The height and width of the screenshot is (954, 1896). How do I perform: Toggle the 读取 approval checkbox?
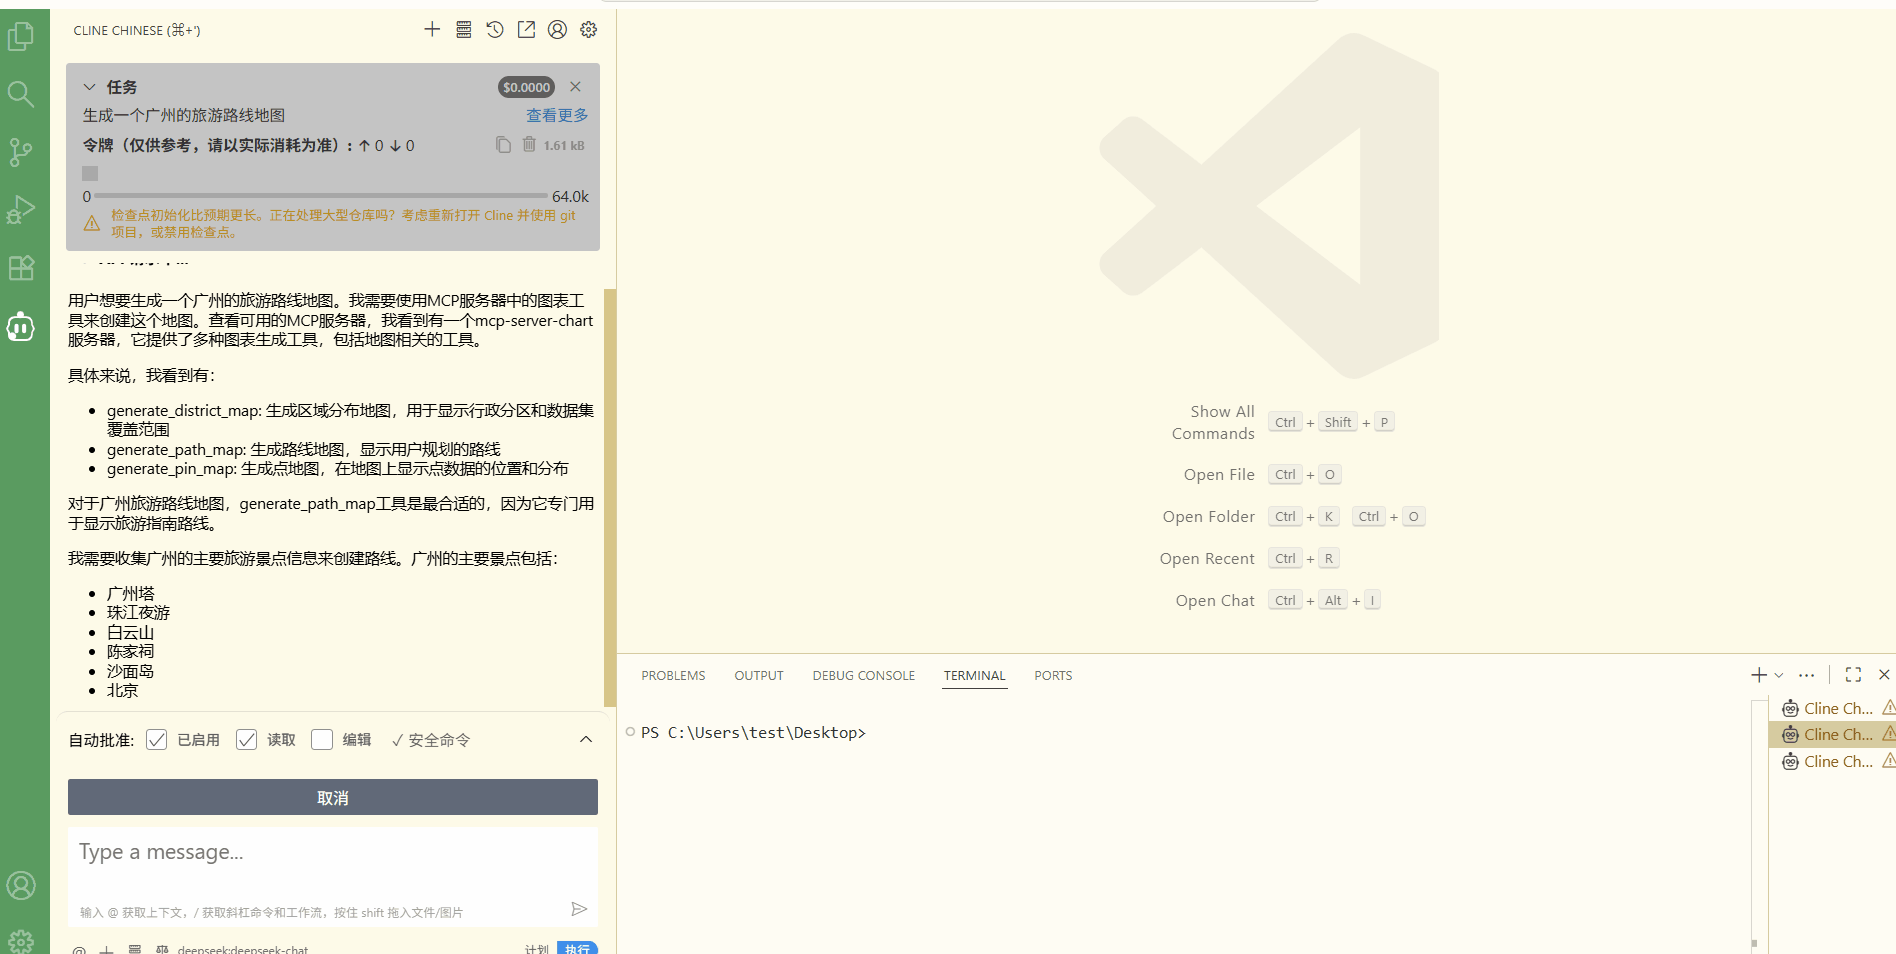pos(247,739)
